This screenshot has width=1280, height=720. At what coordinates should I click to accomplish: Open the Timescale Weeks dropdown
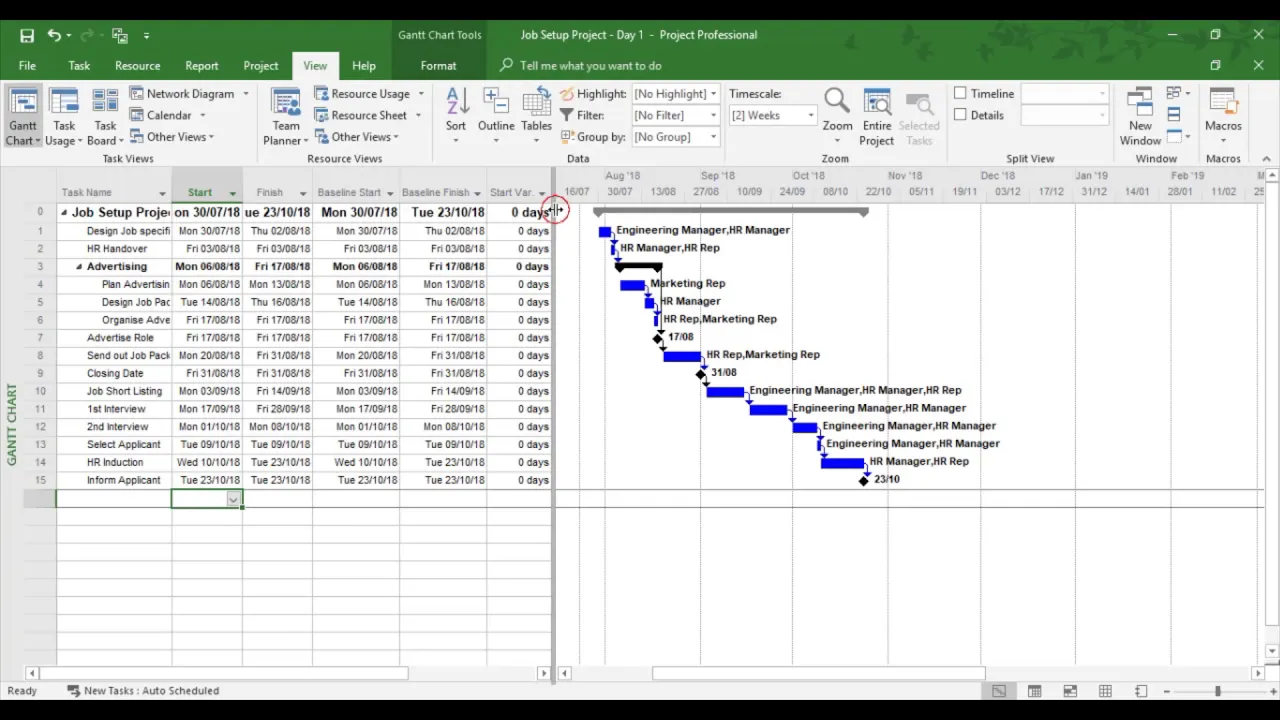pyautogui.click(x=810, y=115)
